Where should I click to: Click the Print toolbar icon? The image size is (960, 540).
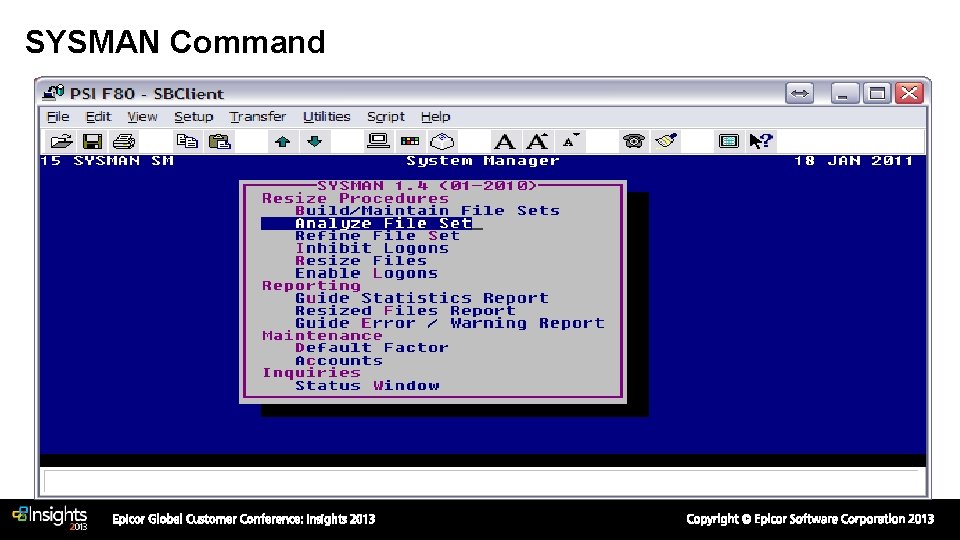[x=124, y=141]
